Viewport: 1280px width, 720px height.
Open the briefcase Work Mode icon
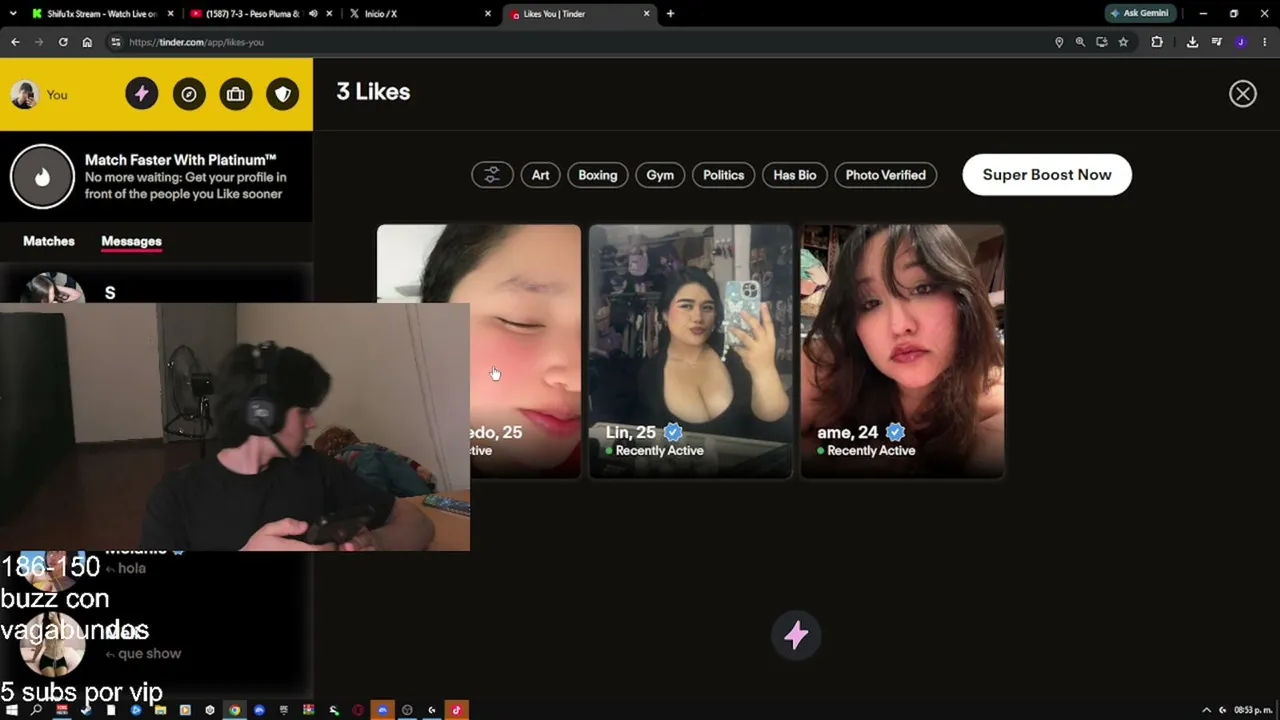click(236, 94)
